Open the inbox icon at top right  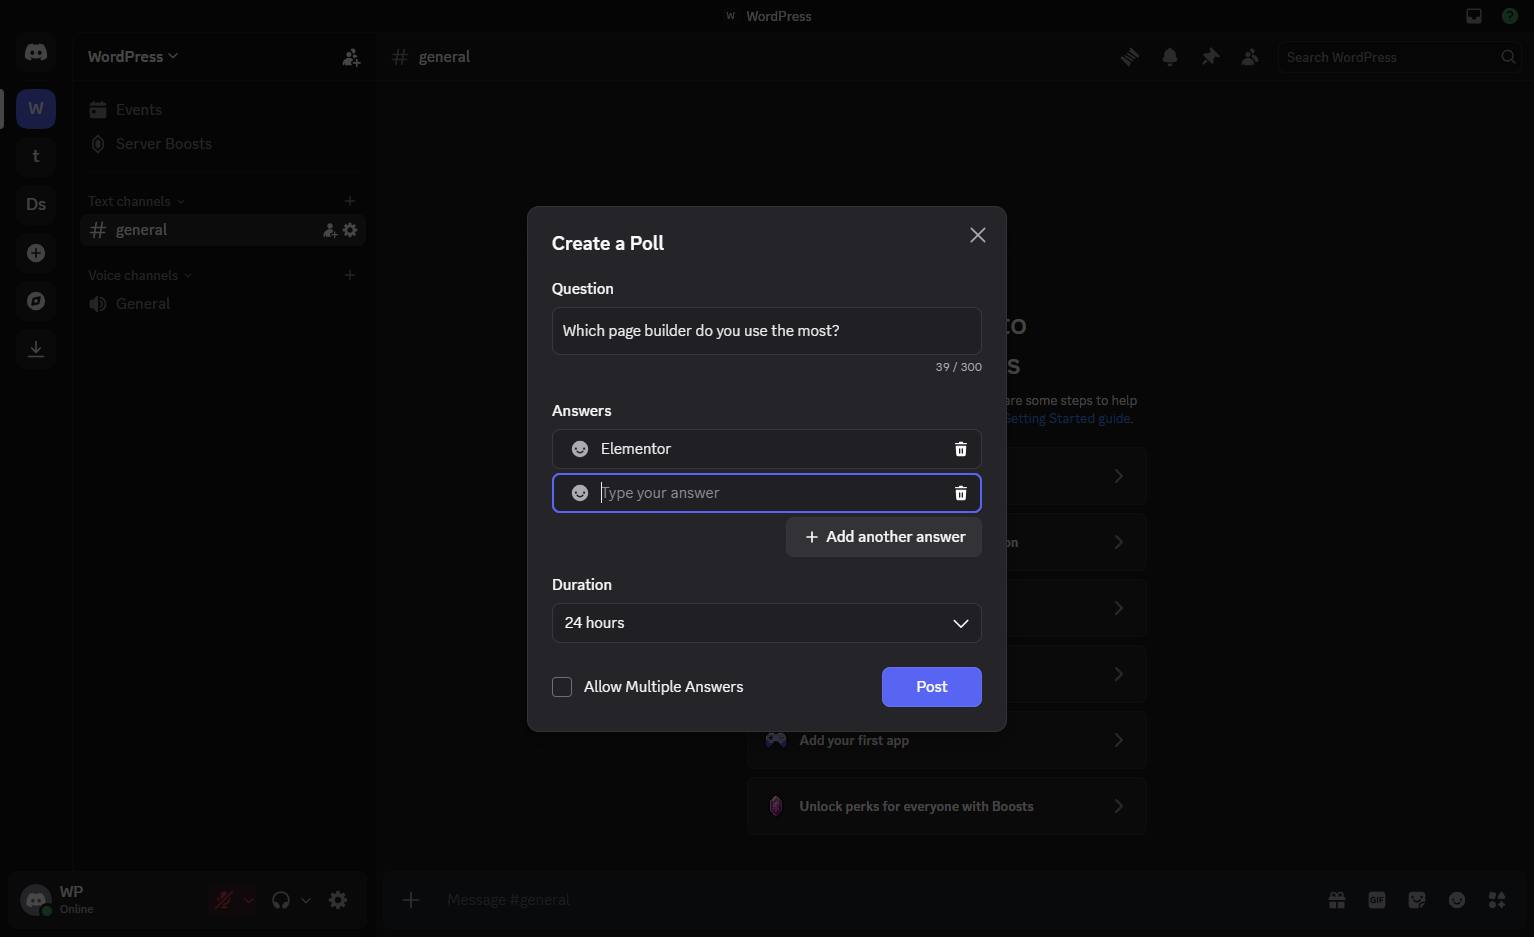click(x=1474, y=16)
